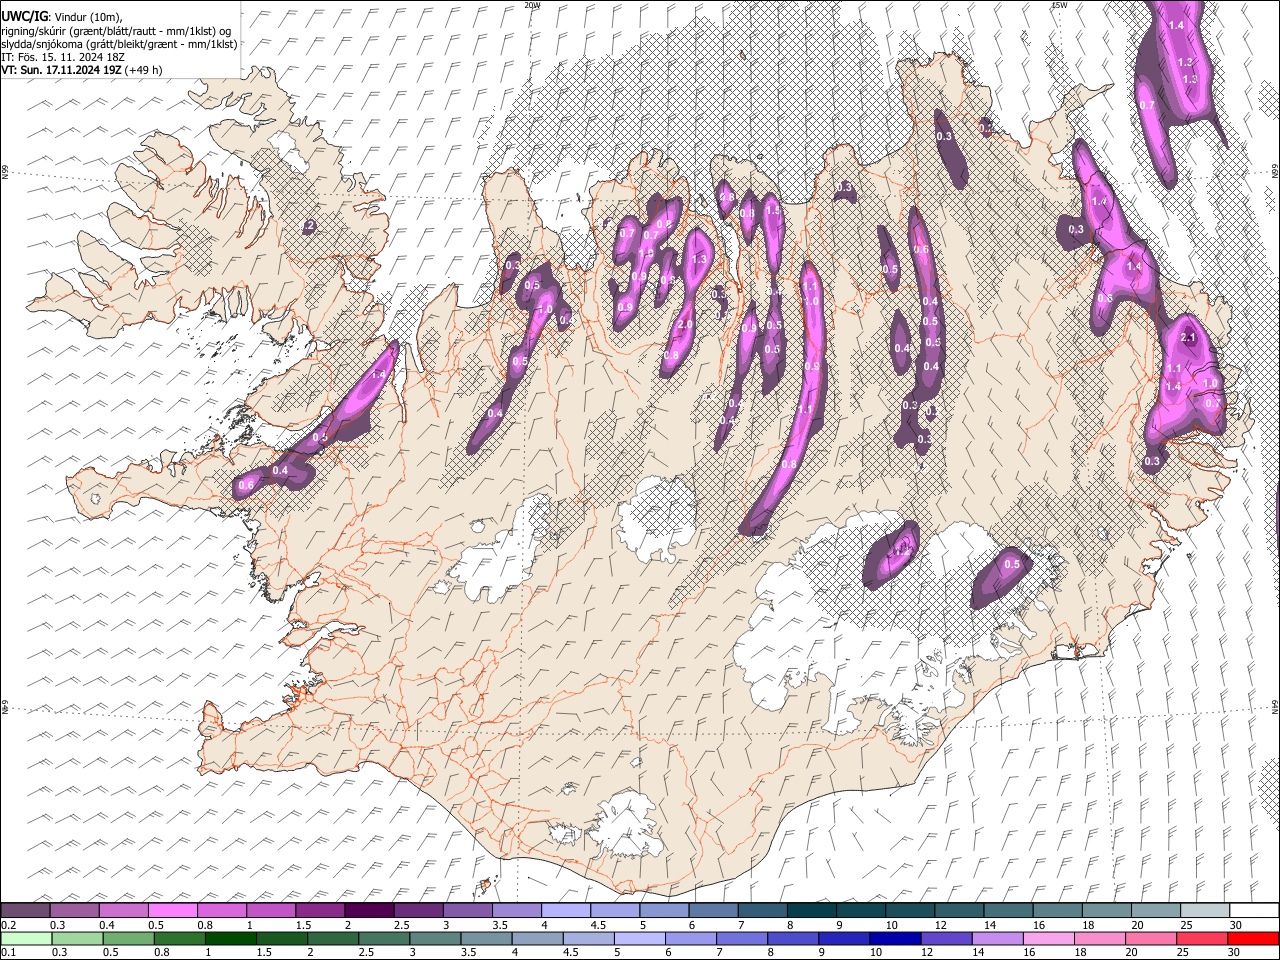Click the 'VT: Sun. 17.11.2024 19Z (+49 h)' line
The height and width of the screenshot is (960, 1280).
tap(82, 70)
